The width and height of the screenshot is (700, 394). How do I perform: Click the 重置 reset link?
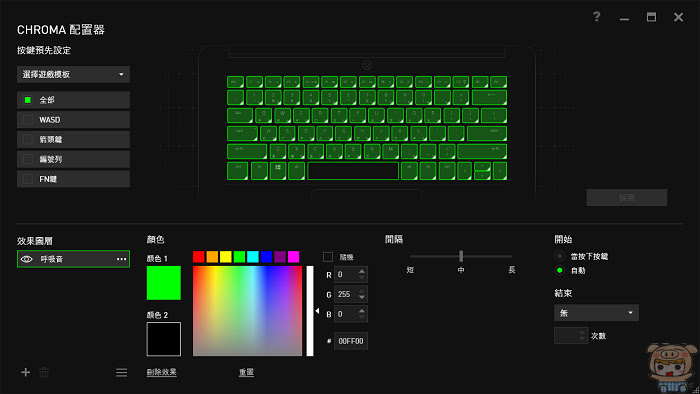tap(246, 372)
